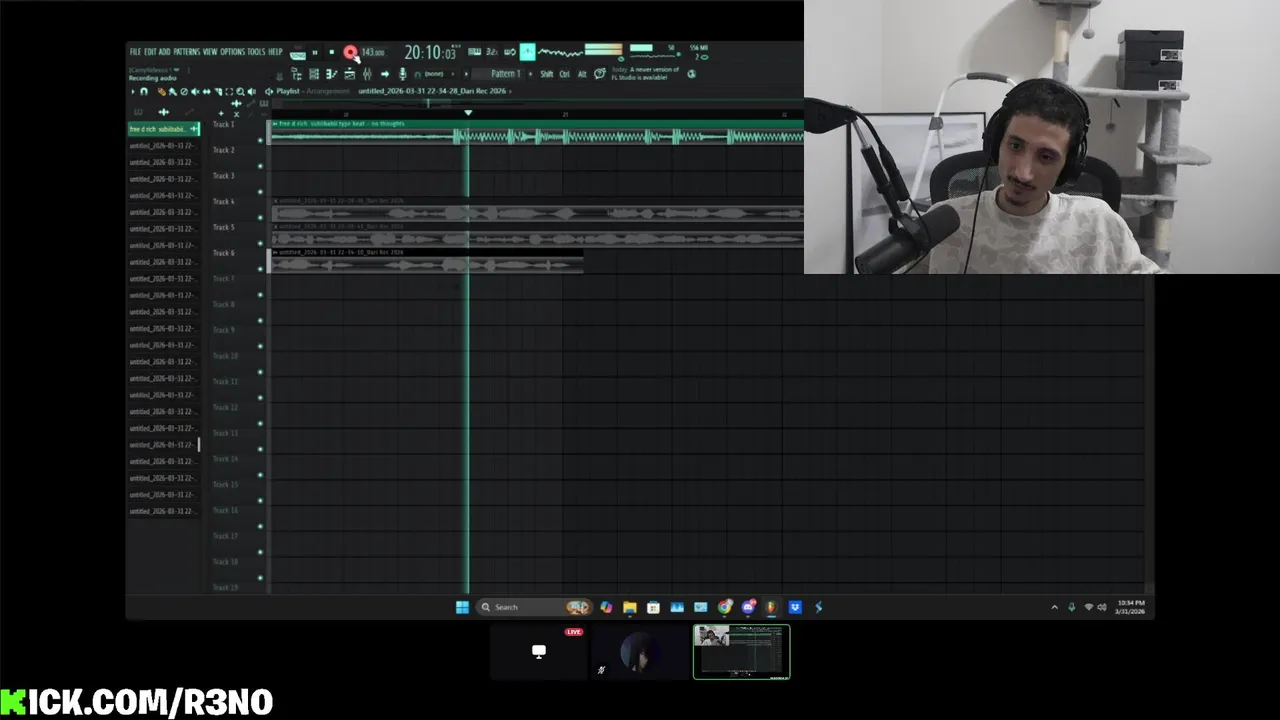Adjust the master volume peak meter
Screen dimensions: 1280x720
click(603, 49)
